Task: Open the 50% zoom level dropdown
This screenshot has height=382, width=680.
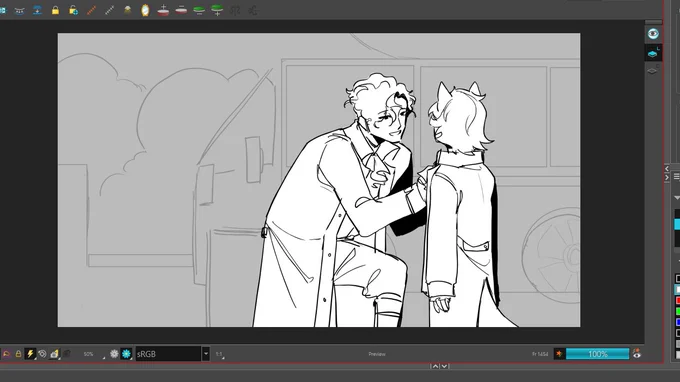Action: click(94, 354)
